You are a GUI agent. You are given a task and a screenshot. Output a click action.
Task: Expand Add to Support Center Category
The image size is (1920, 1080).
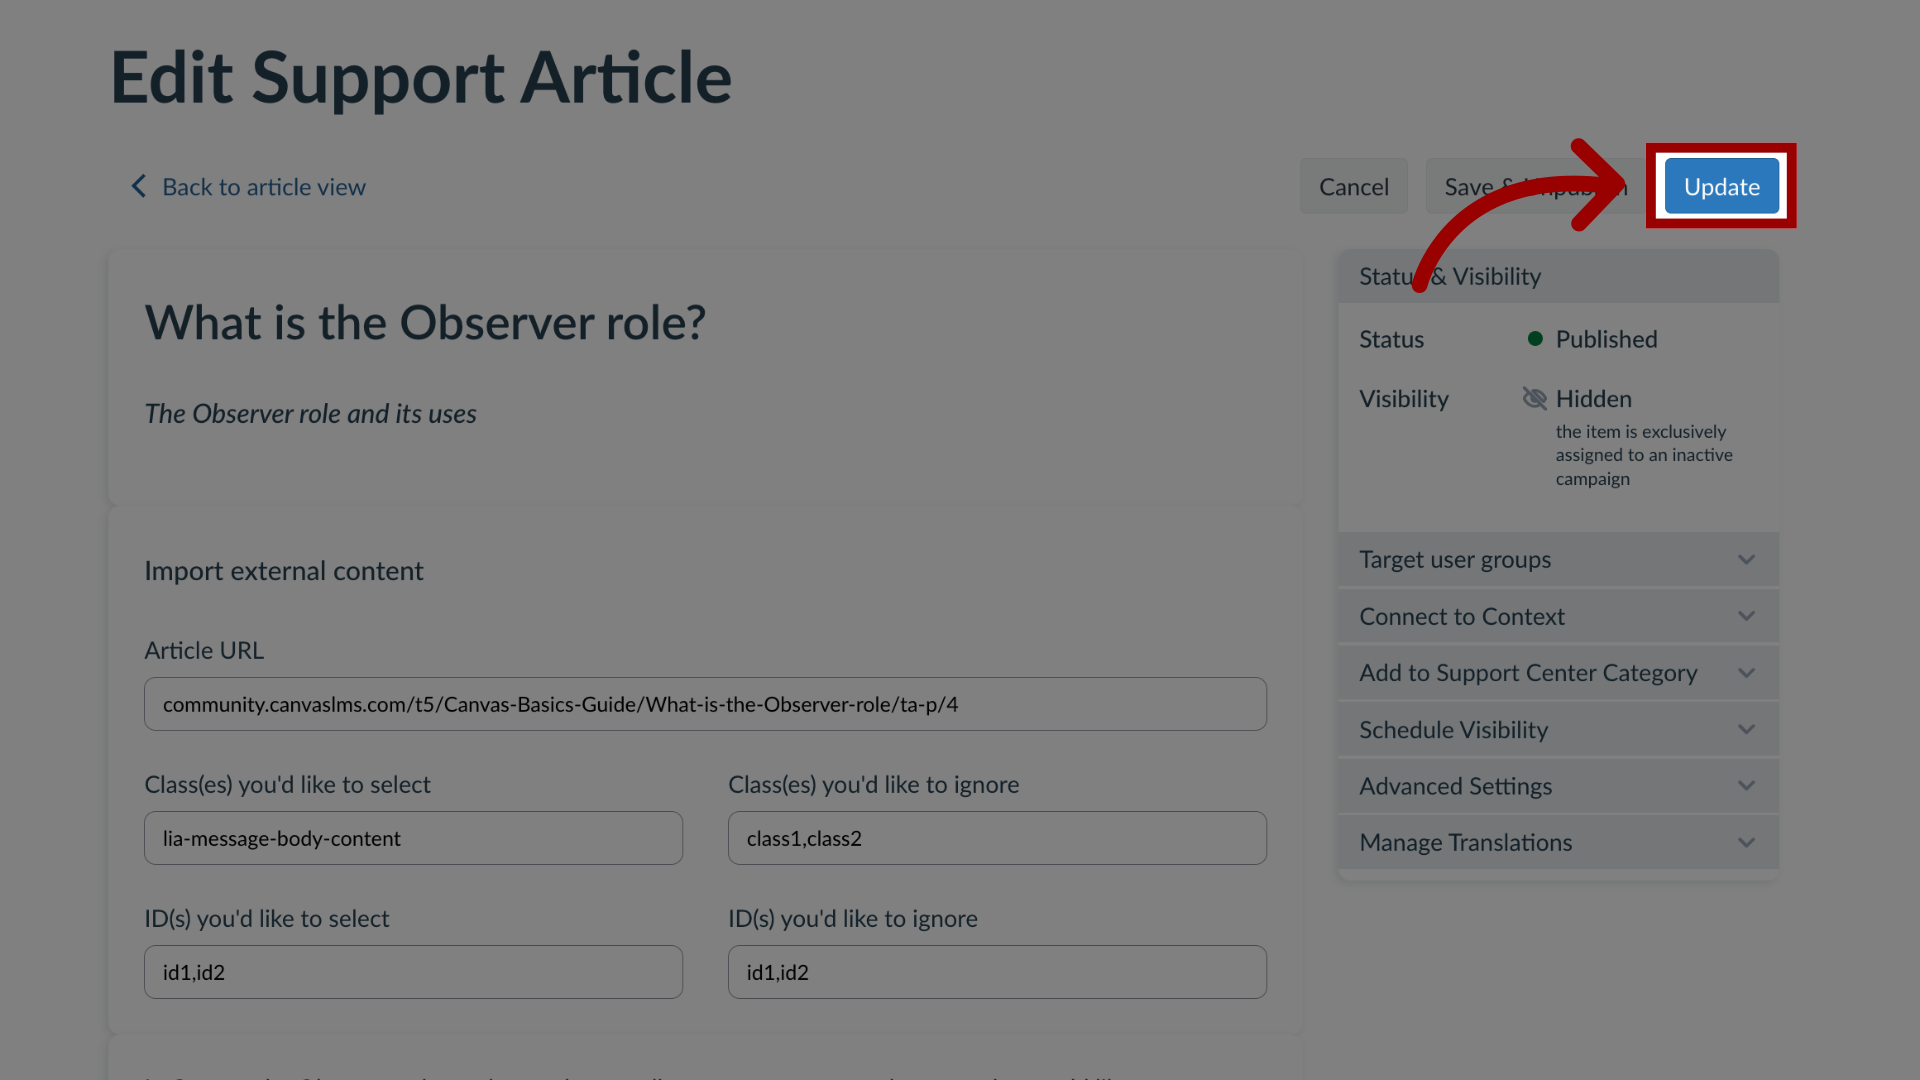(1558, 673)
